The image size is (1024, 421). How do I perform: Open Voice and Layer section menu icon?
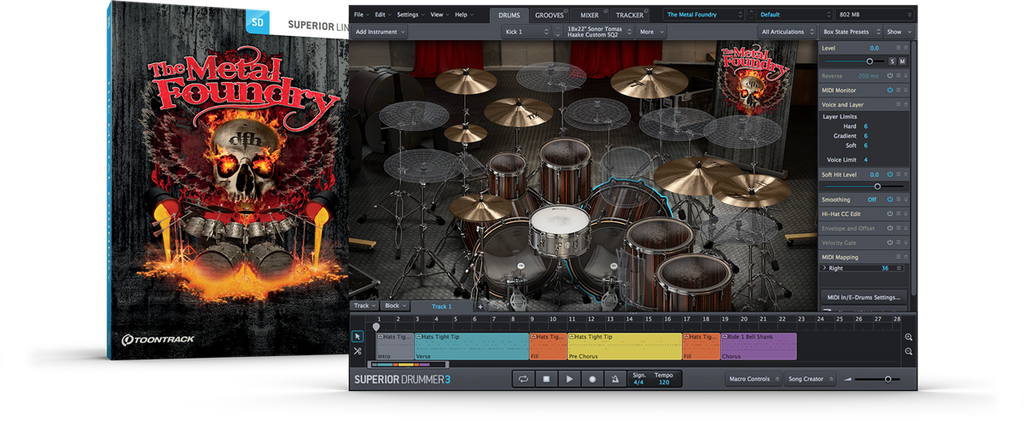898,104
